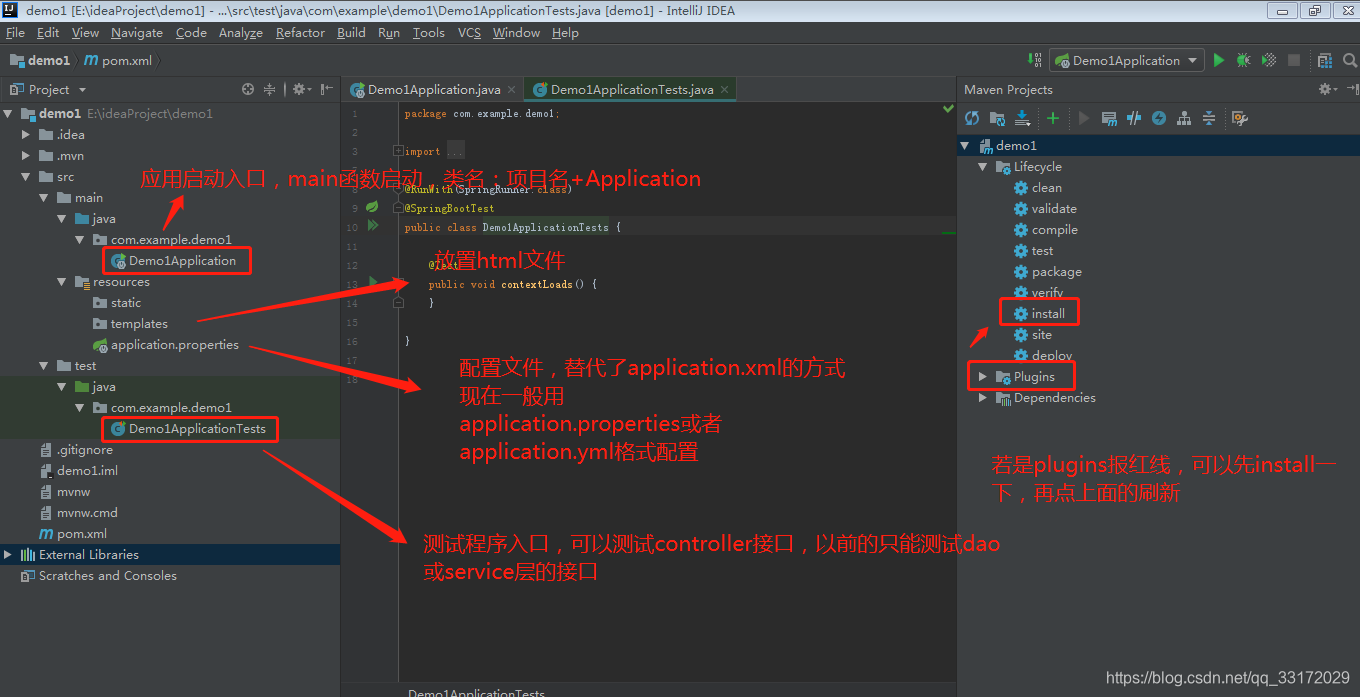
Task: Select Maven compile lifecycle goal
Action: [1054, 229]
